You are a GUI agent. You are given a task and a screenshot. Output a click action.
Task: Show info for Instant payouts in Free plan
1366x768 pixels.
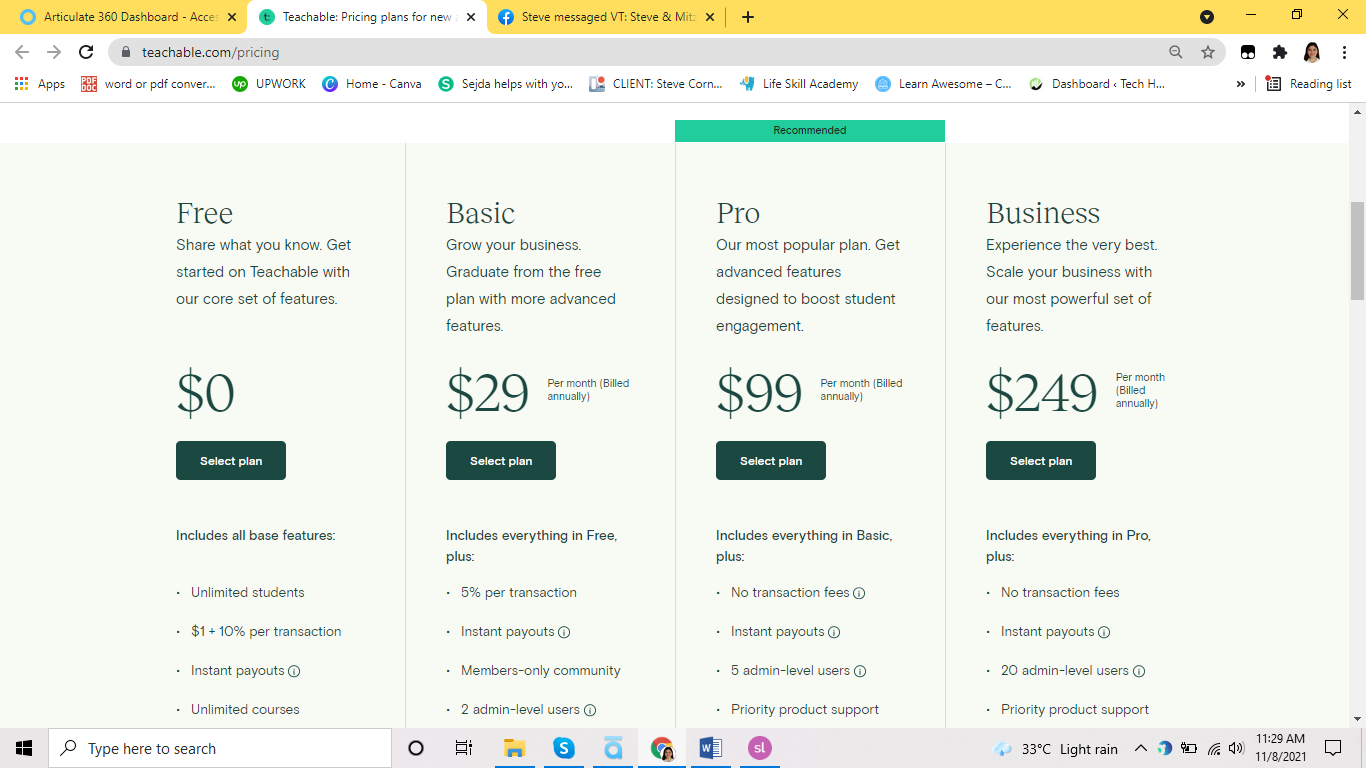coord(294,671)
